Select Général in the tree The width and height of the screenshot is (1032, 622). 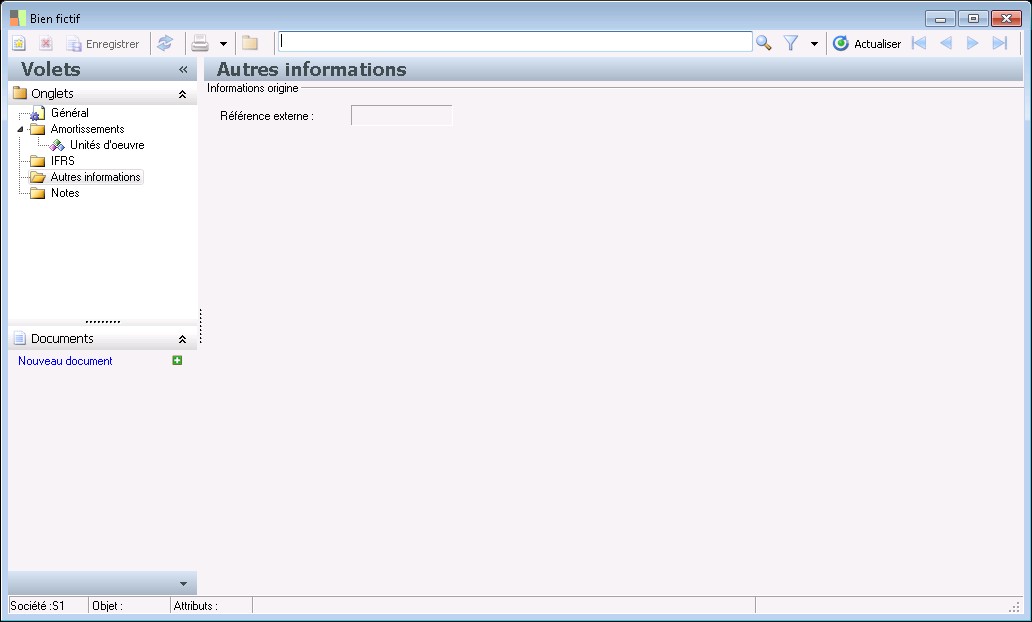70,113
